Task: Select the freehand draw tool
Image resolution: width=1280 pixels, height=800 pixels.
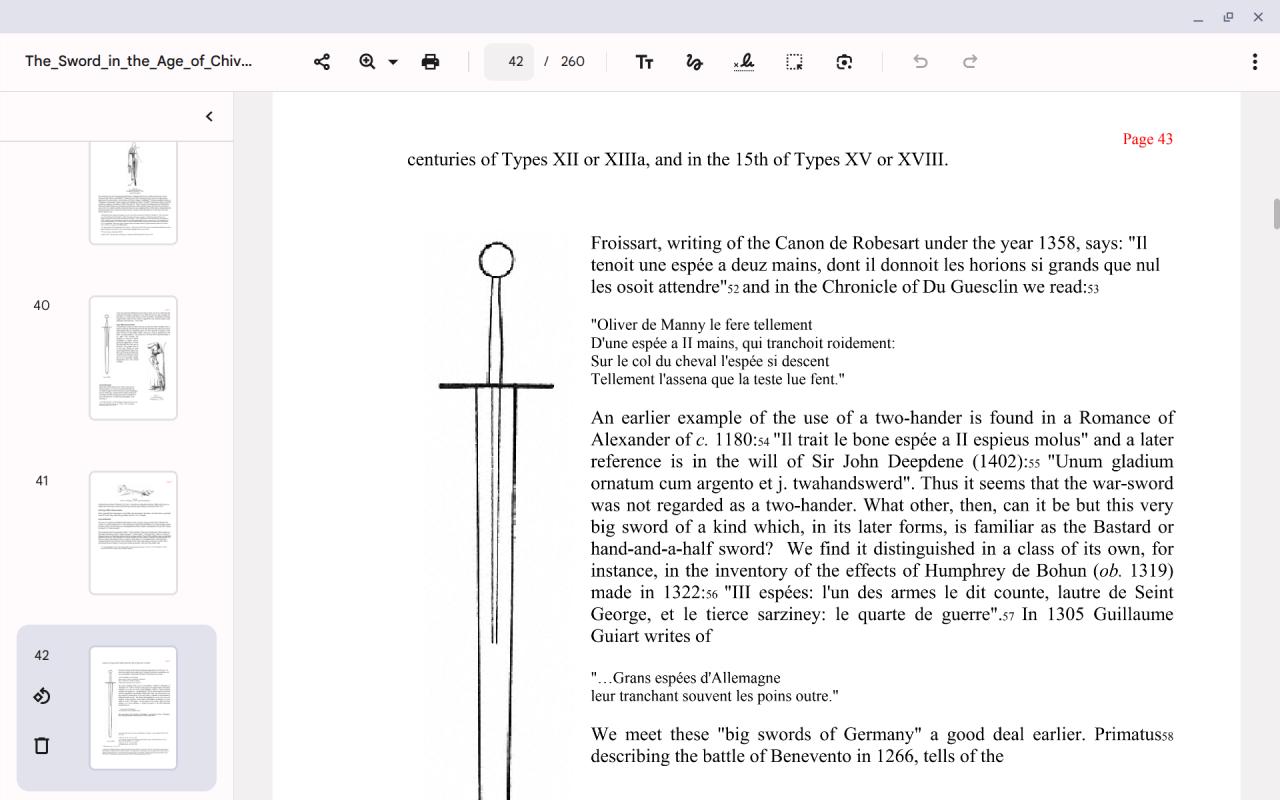Action: click(694, 62)
